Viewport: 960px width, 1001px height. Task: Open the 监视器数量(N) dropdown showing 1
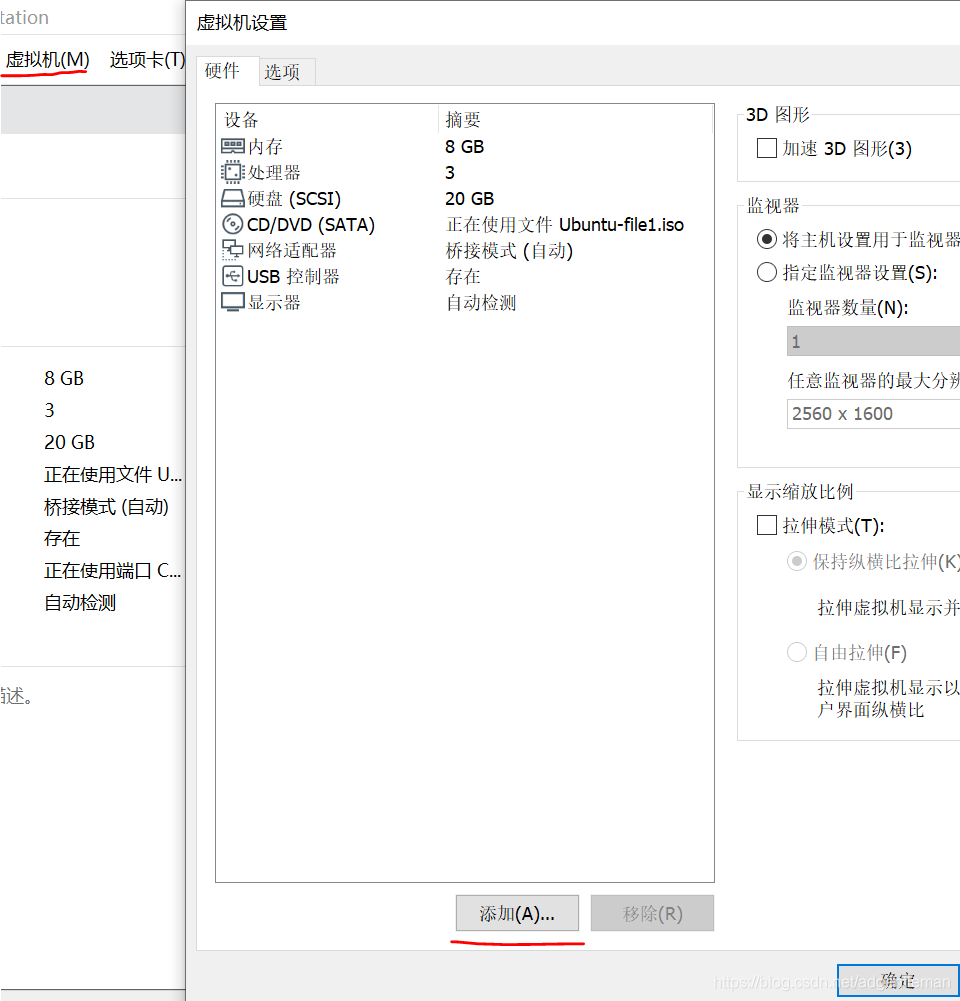tap(873, 342)
